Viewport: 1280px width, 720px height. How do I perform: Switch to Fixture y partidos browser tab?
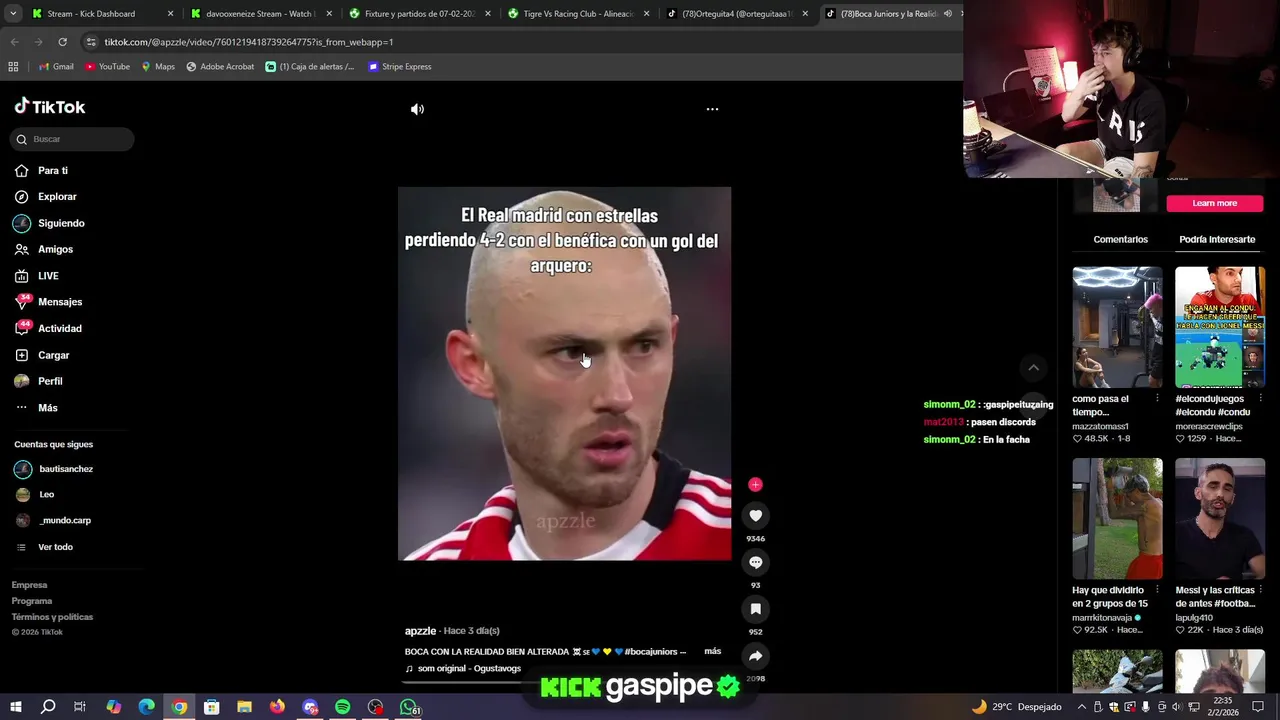tap(420, 14)
